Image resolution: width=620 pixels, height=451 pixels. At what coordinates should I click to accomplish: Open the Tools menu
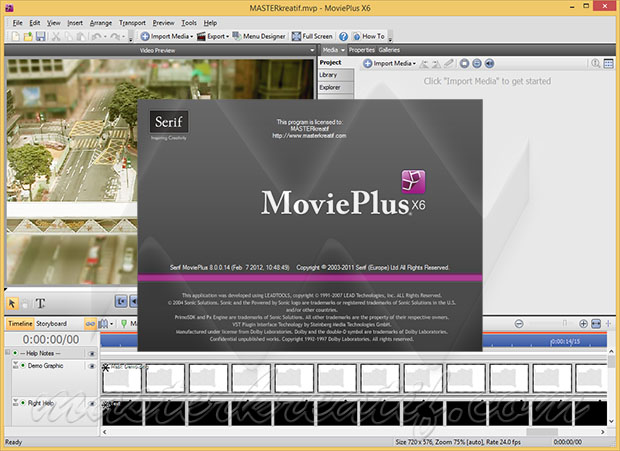click(189, 23)
